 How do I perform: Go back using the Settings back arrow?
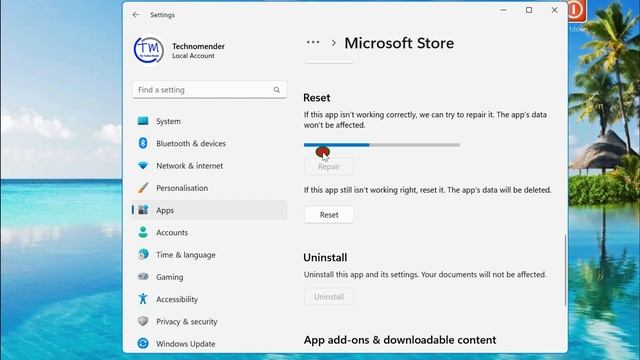coord(136,15)
